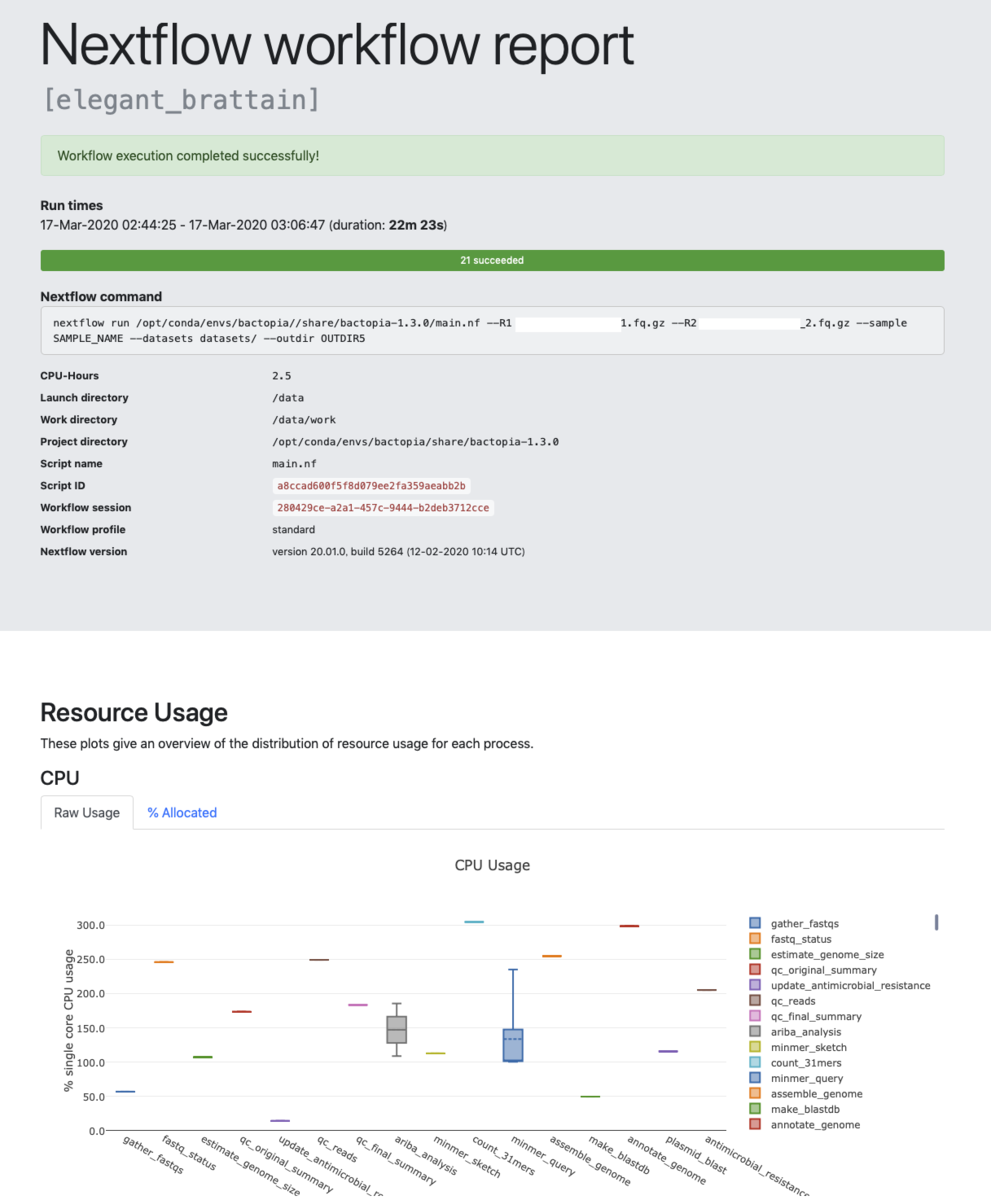This screenshot has width=991, height=1200.
Task: Click the "[elegant_brattain]" run name
Action: [x=181, y=99]
